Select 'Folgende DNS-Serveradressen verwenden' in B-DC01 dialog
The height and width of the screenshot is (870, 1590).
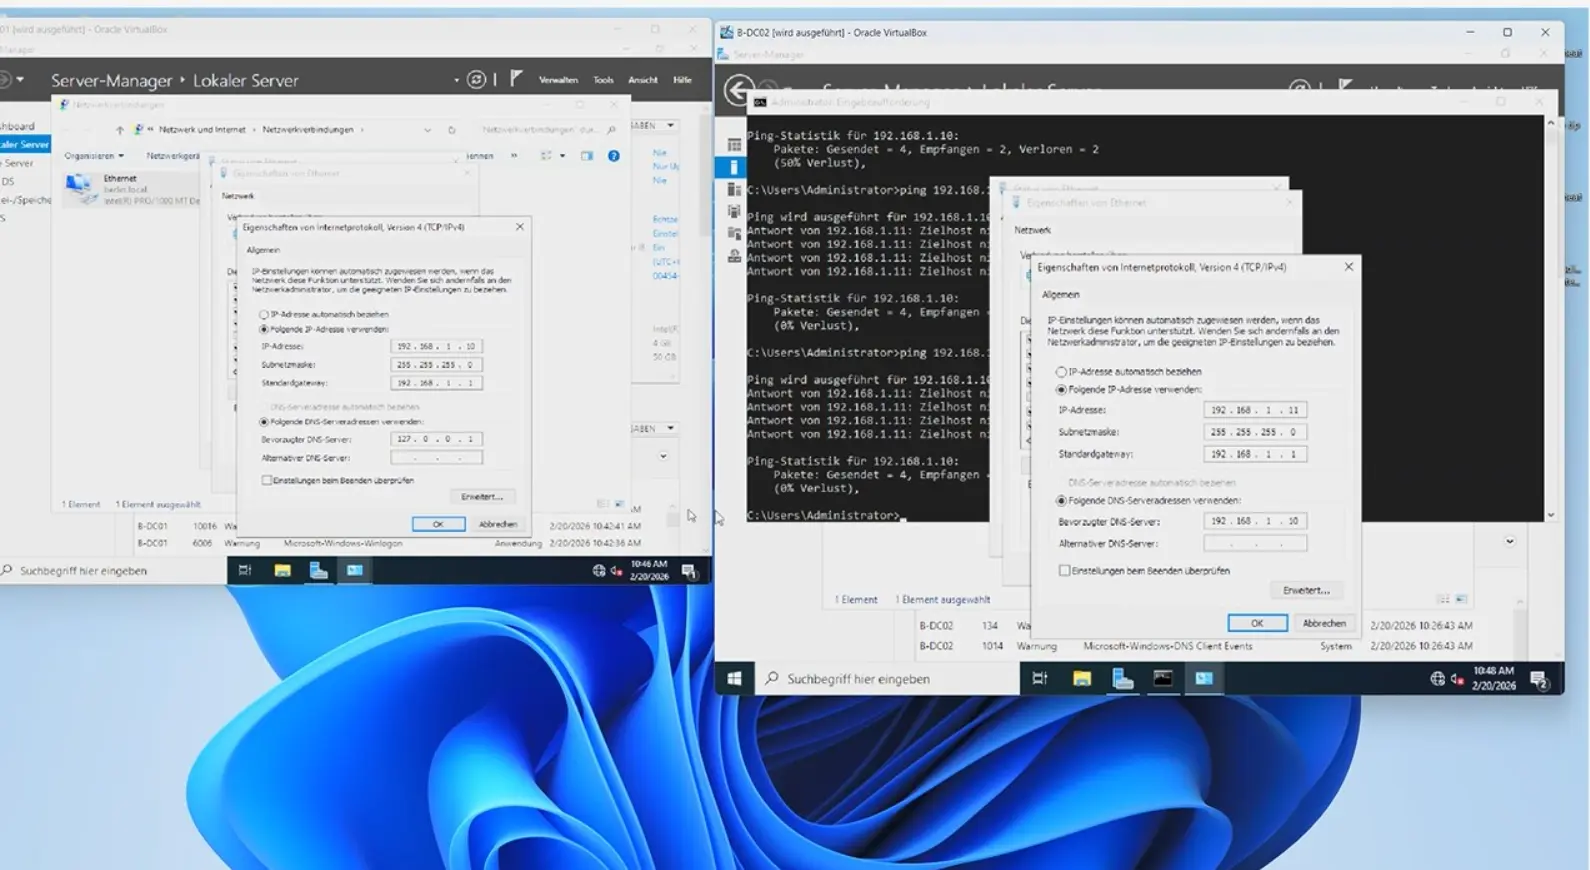[264, 422]
